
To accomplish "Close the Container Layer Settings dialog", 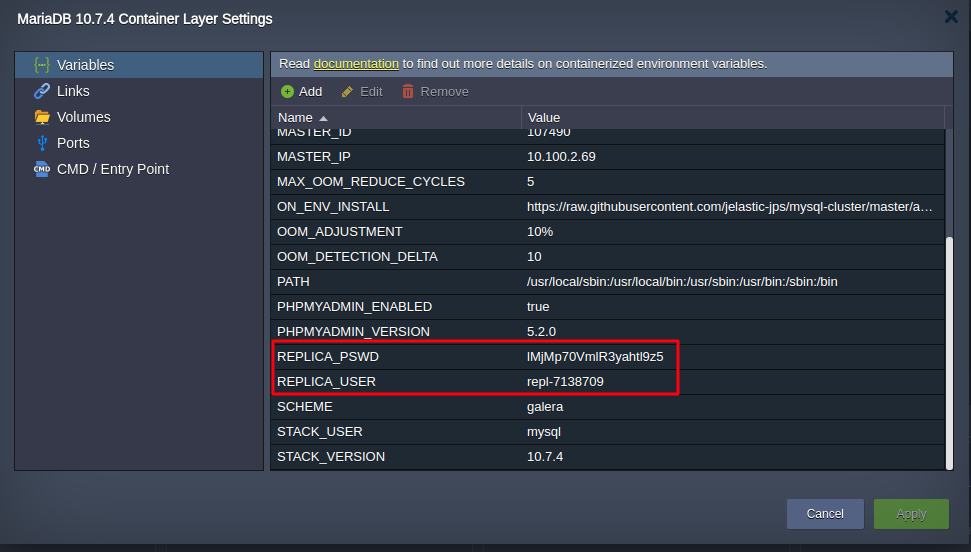I will [951, 17].
